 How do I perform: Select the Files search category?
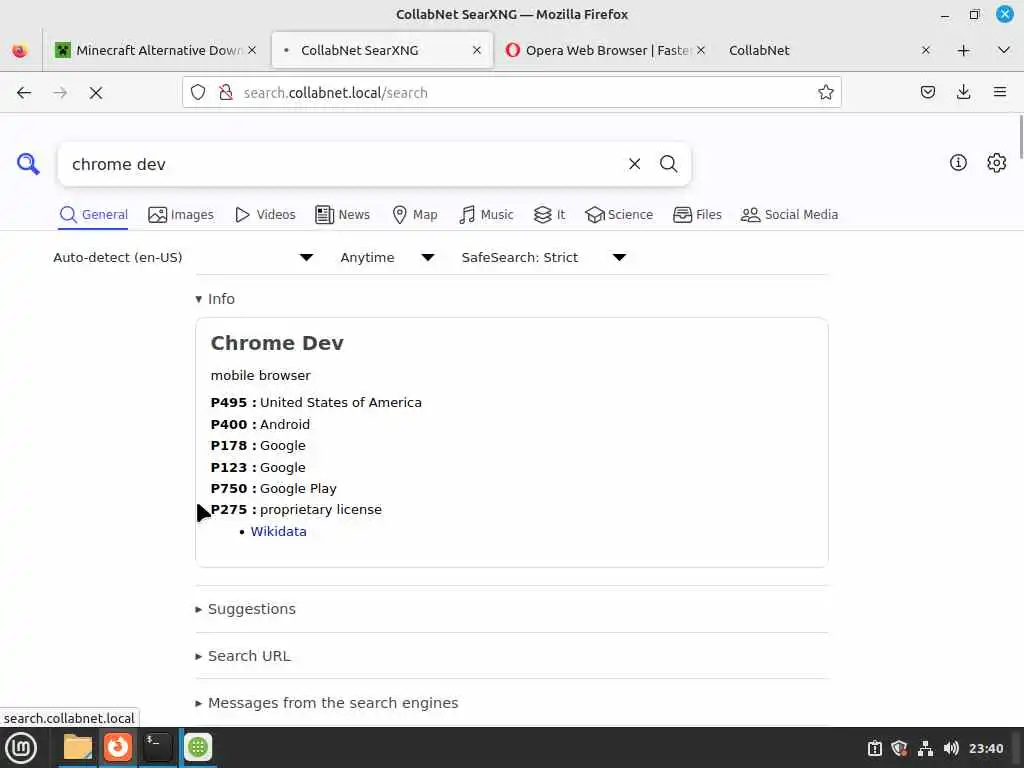pos(697,215)
